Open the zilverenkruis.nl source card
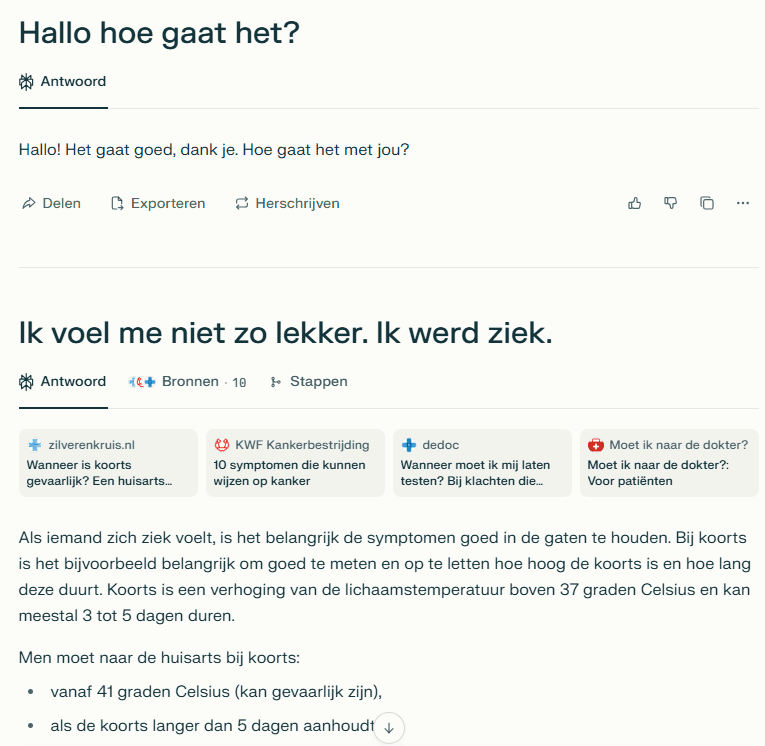Viewport: 765px width, 746px height. pyautogui.click(x=108, y=463)
